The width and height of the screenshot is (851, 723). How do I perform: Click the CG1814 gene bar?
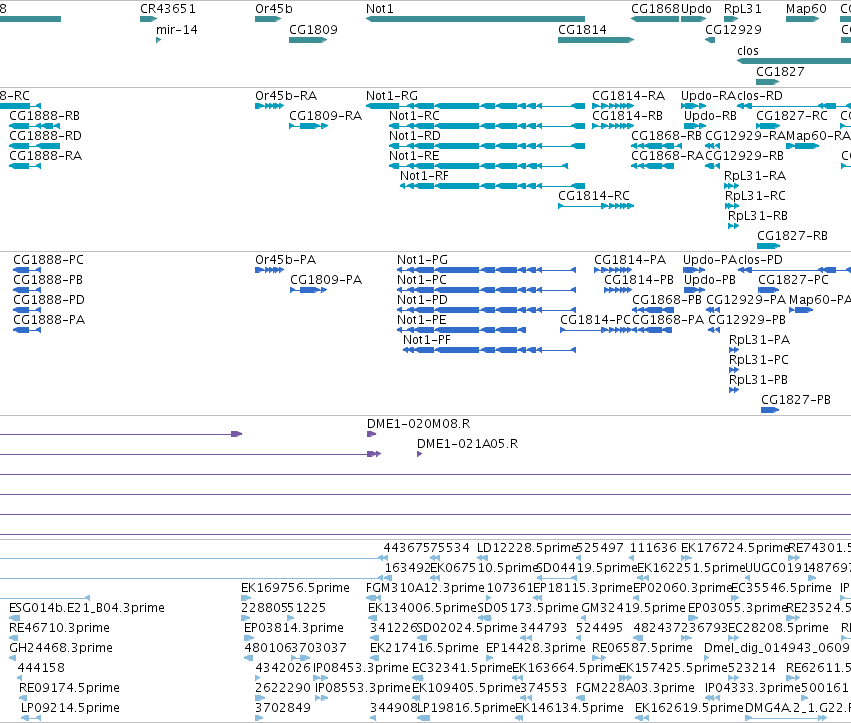596,40
